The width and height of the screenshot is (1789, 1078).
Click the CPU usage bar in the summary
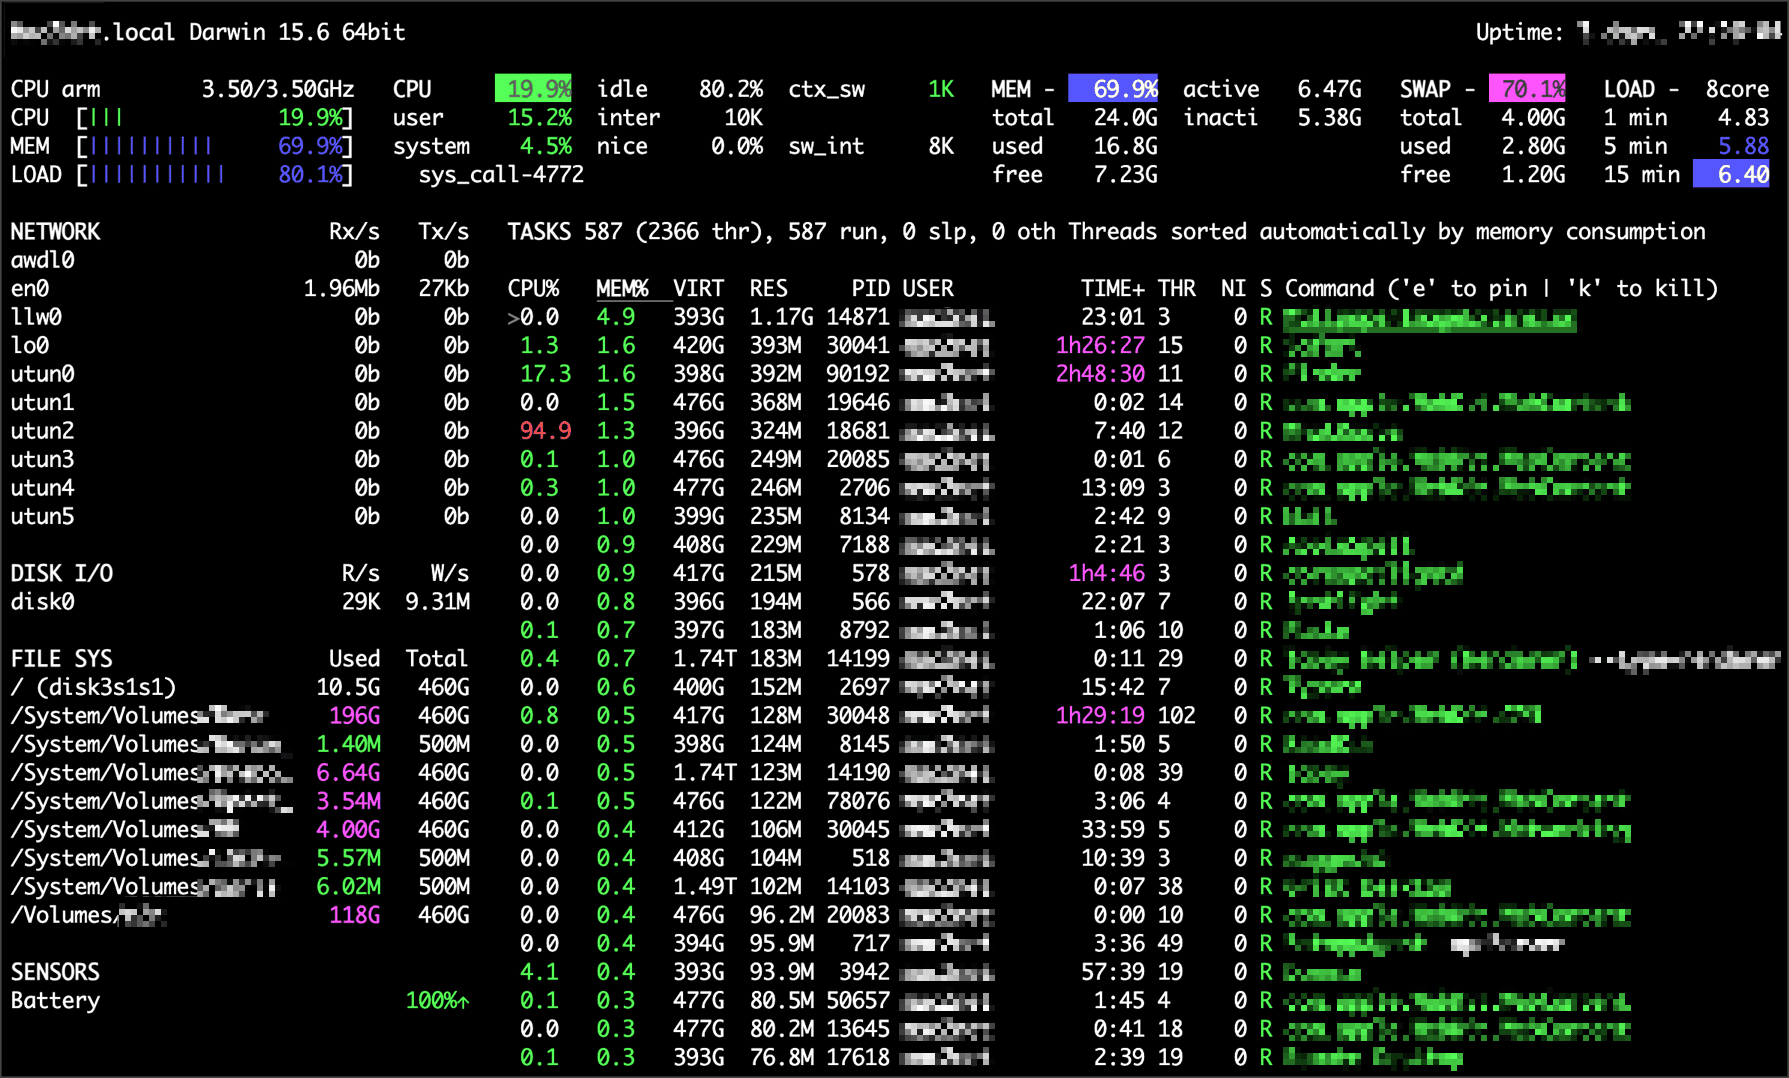214,118
